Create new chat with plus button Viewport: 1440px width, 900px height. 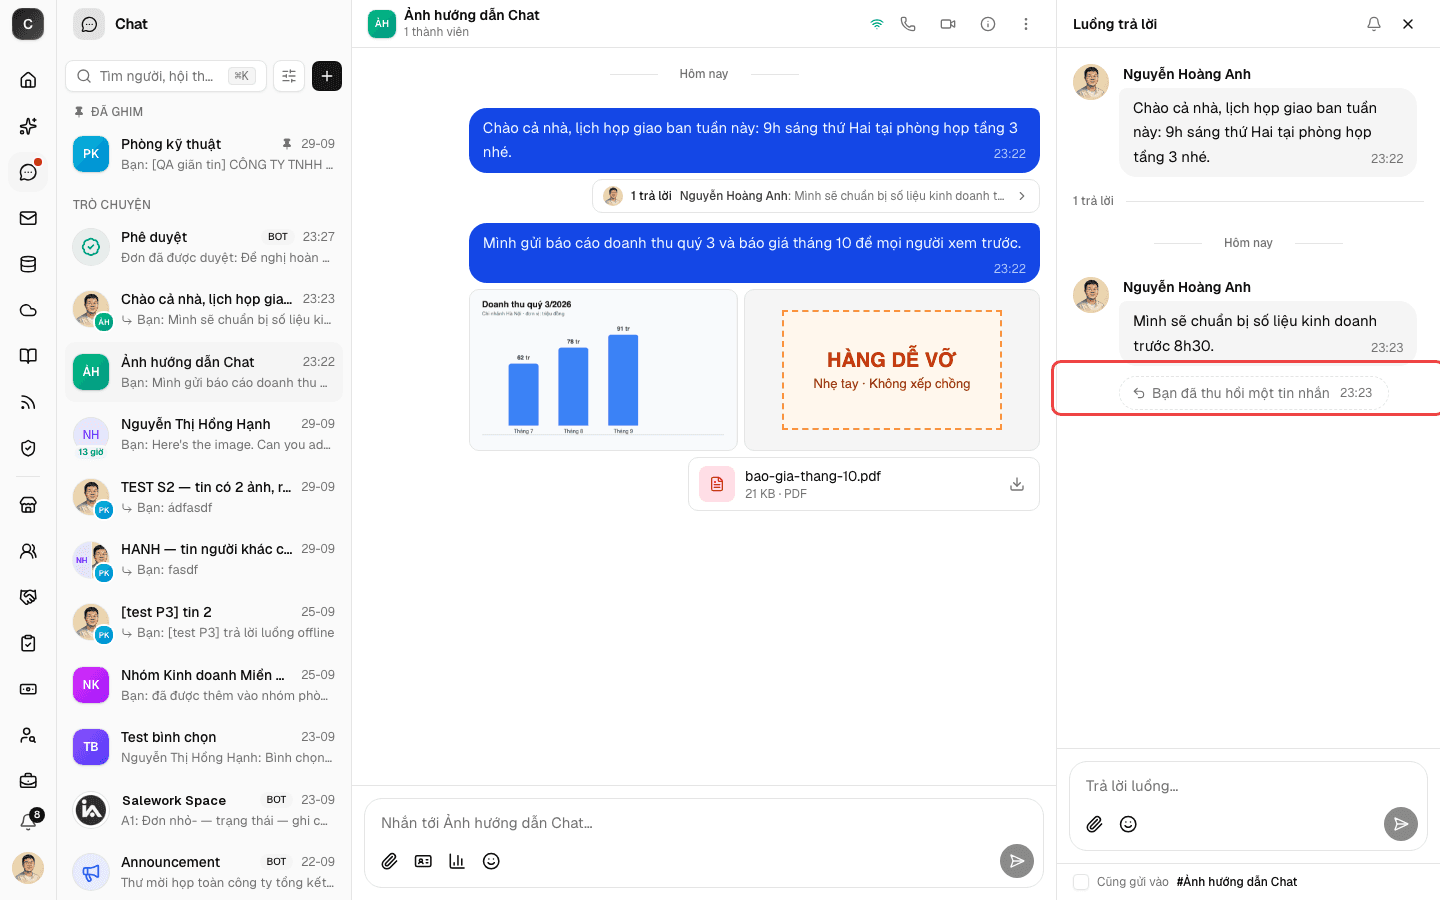pos(327,76)
